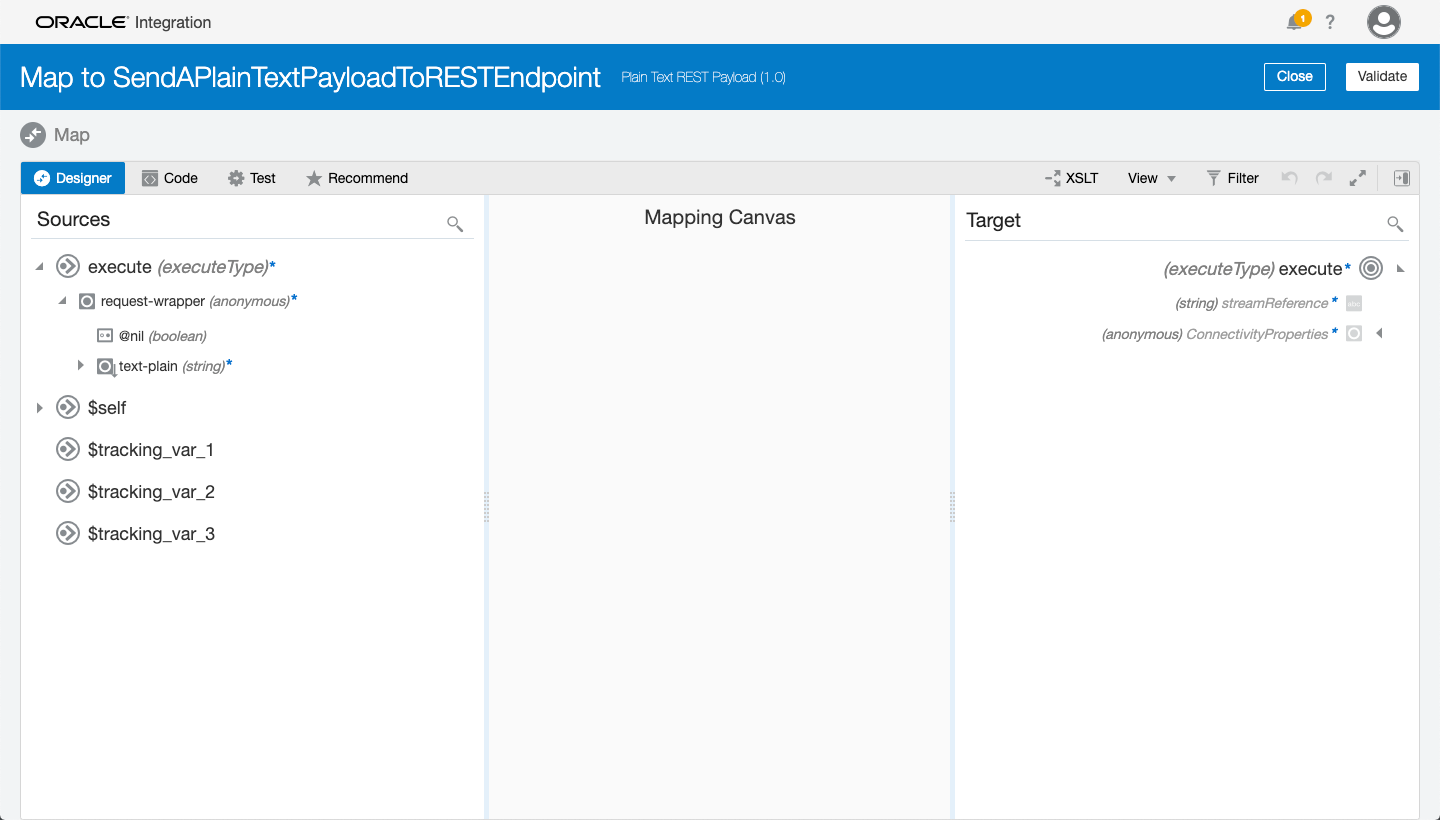Collapse the execute source node
This screenshot has height=820, width=1440.
[39, 267]
